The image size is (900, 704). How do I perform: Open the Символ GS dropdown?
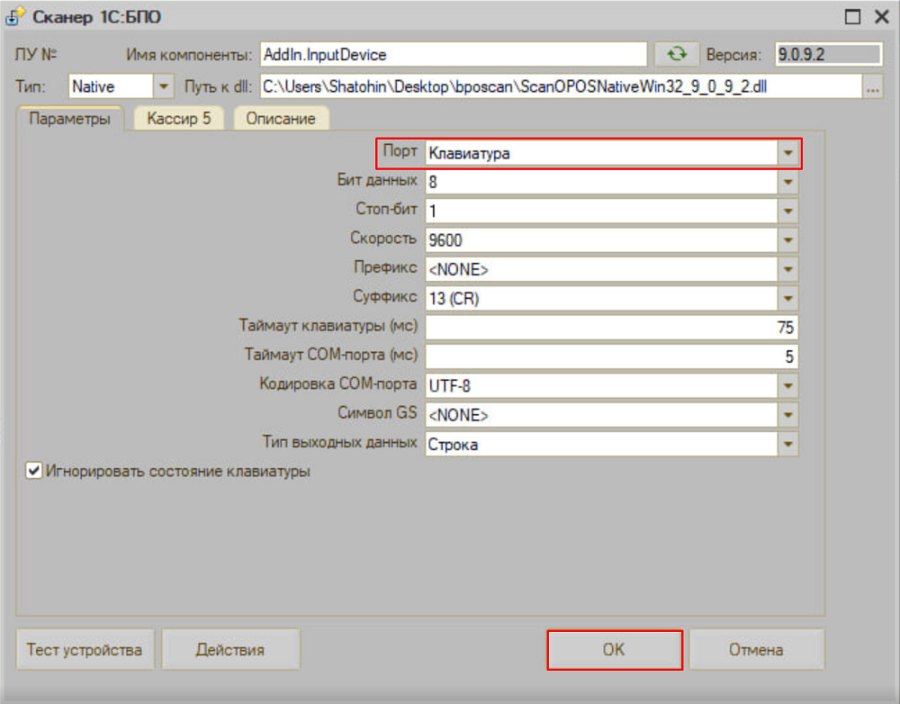point(788,415)
